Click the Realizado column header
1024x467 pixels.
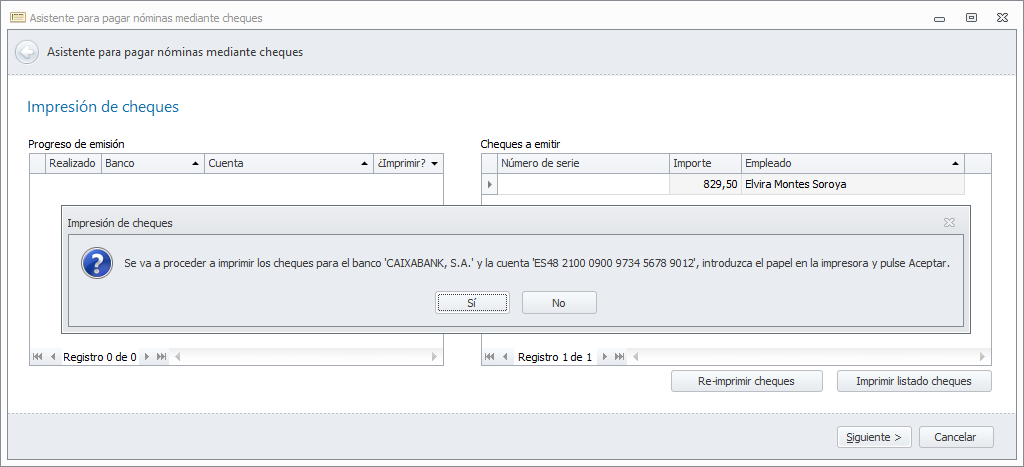click(72, 163)
